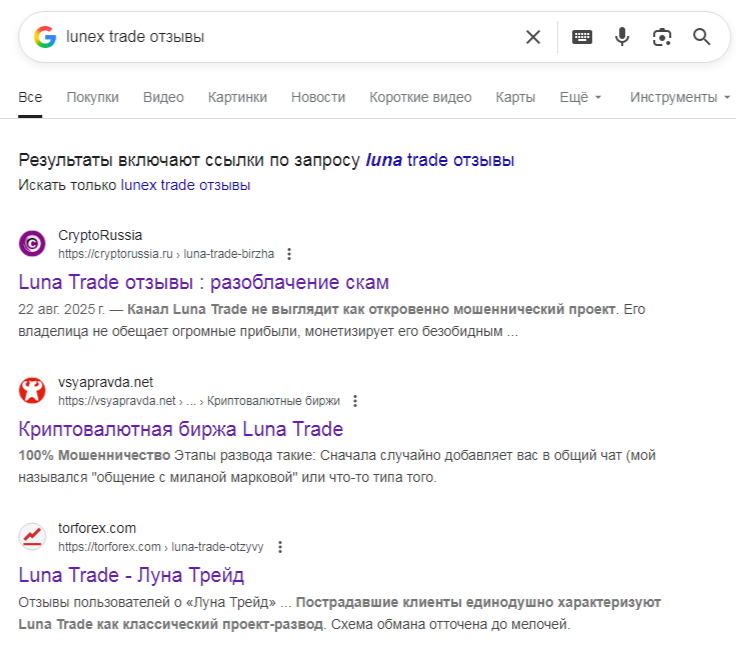Select the Все tab
Screen dimensions: 736x647
pos(30,97)
